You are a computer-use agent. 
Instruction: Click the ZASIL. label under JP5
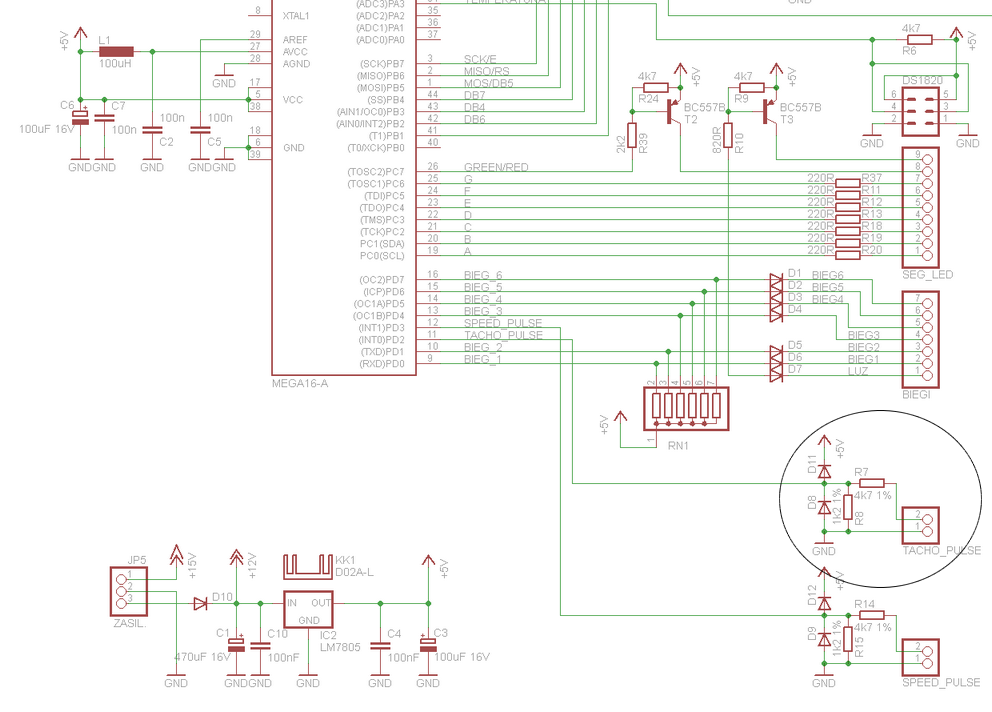pos(130,623)
